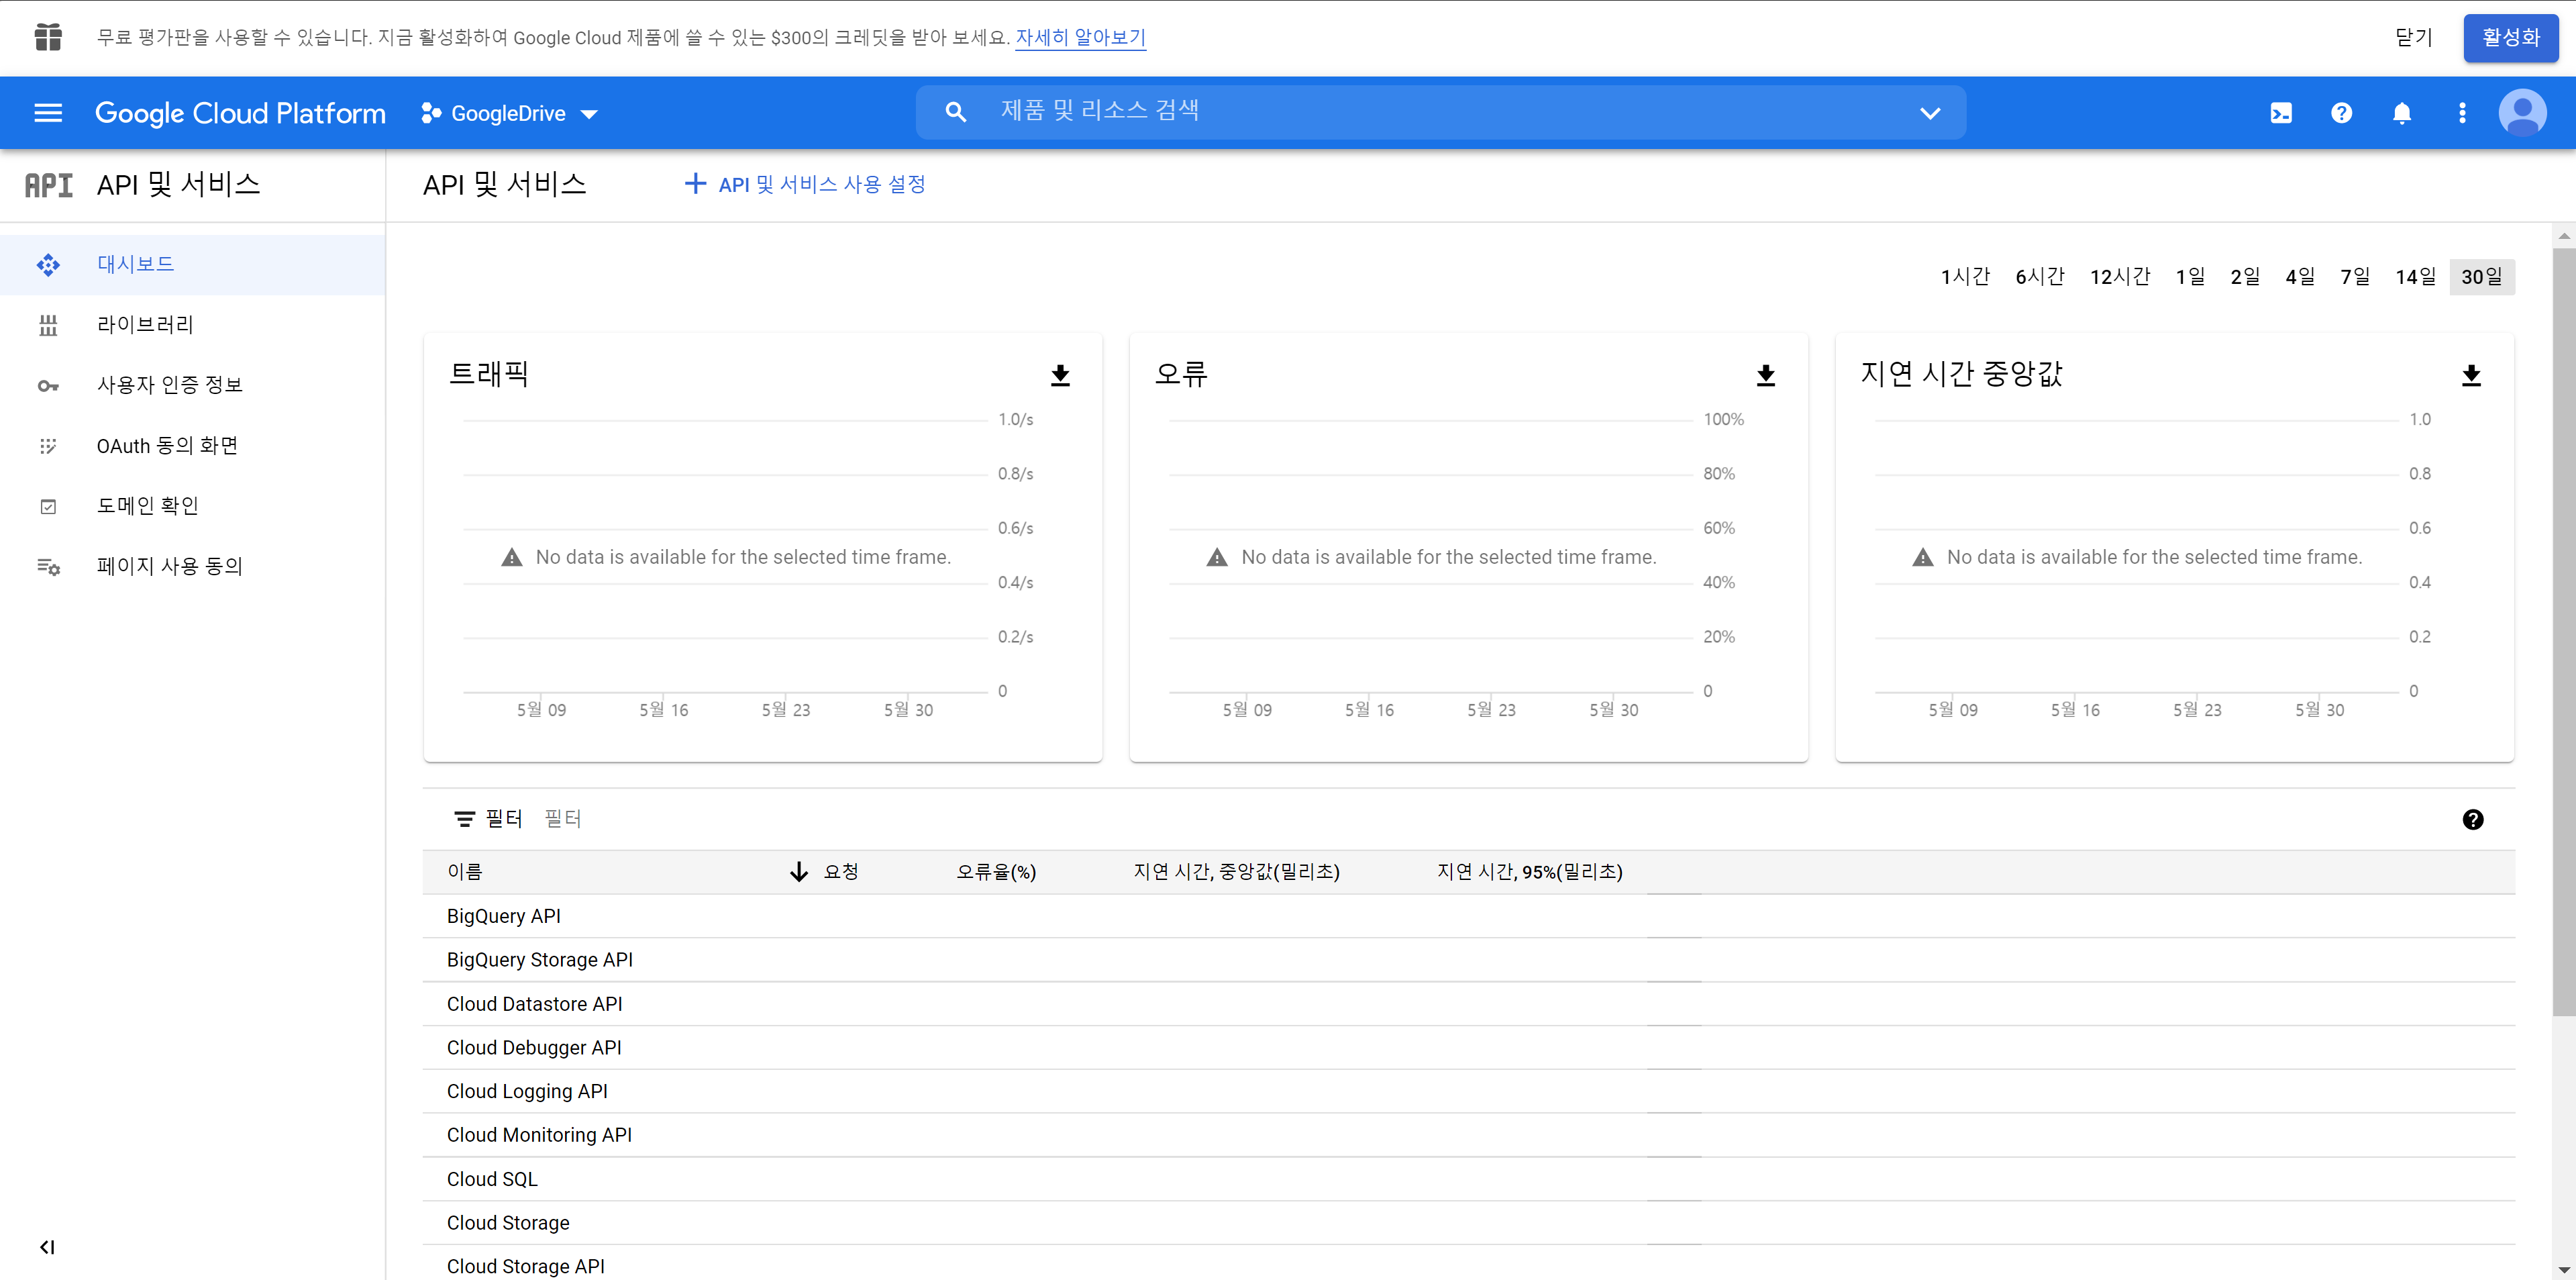Activate Cloud Shell terminal icon

tap(2281, 113)
